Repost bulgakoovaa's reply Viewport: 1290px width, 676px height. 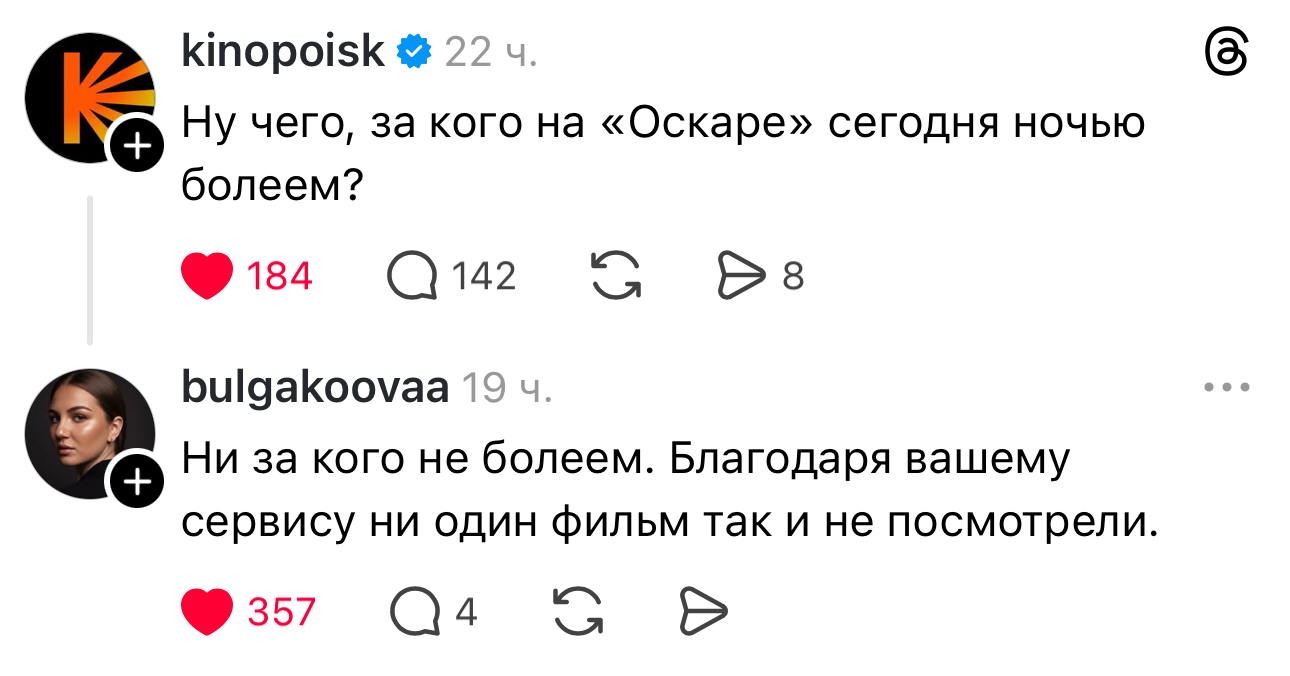[x=578, y=611]
